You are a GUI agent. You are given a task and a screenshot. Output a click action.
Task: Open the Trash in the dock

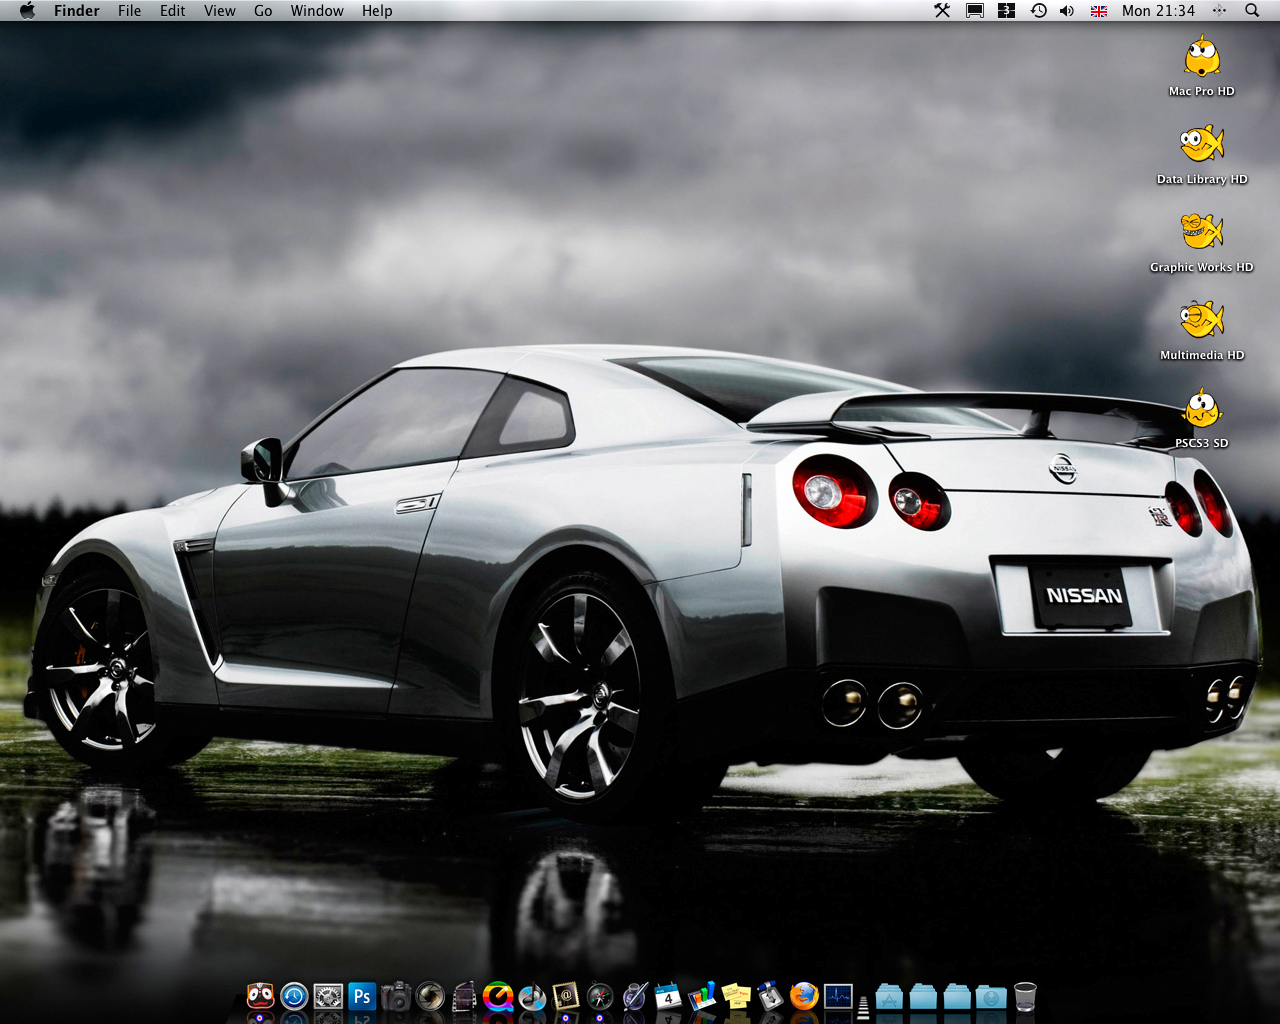1025,996
